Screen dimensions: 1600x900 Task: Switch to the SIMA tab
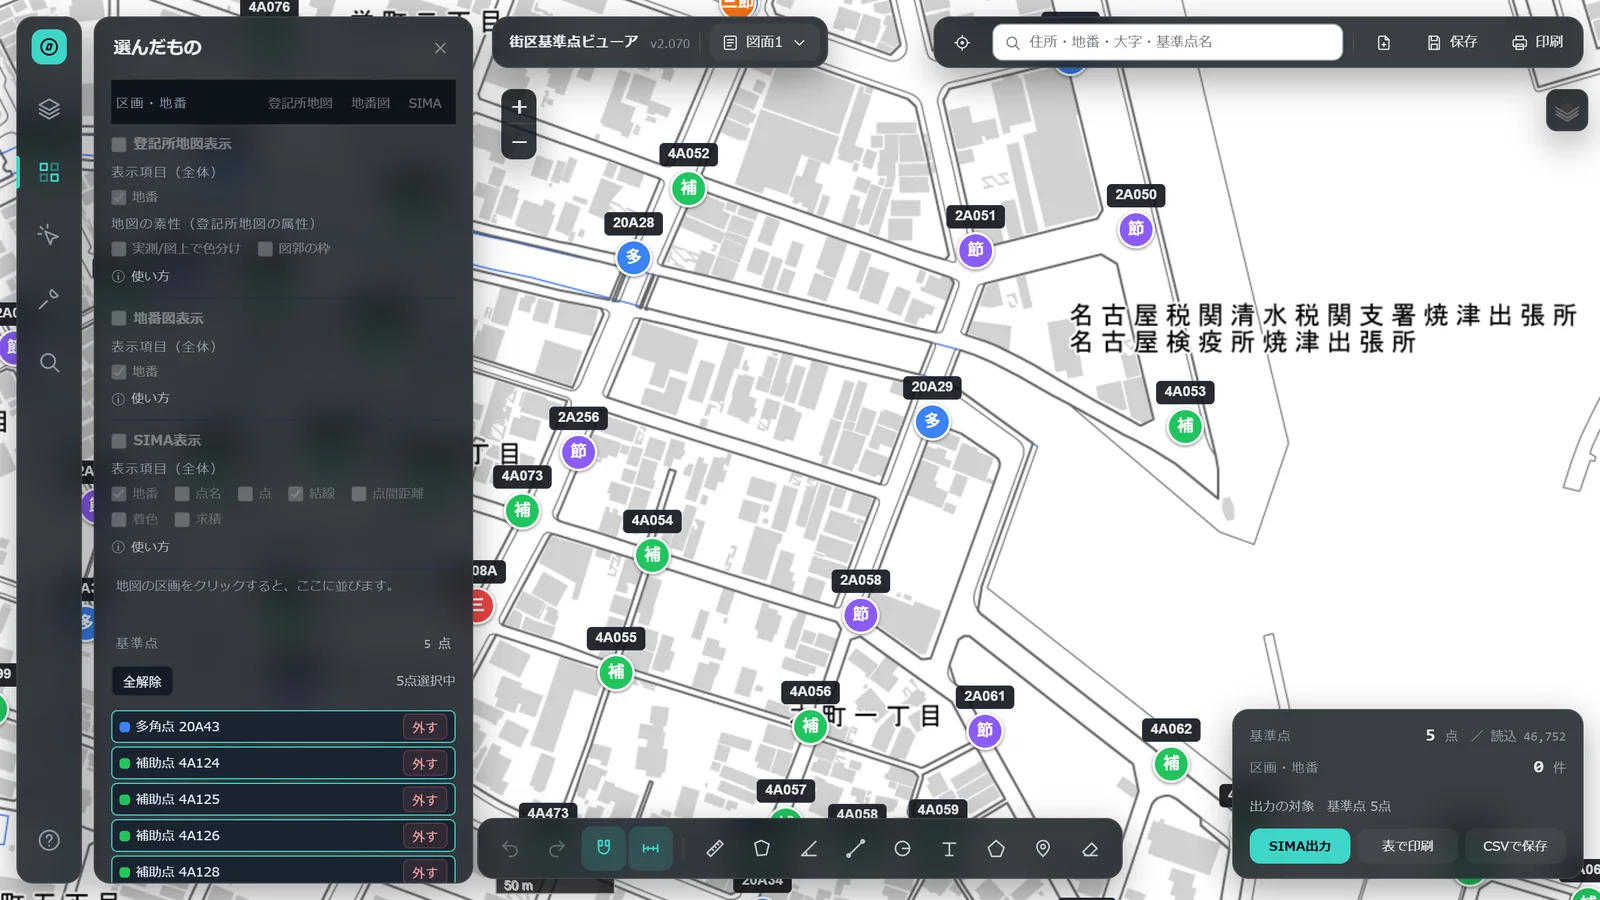pyautogui.click(x=425, y=103)
